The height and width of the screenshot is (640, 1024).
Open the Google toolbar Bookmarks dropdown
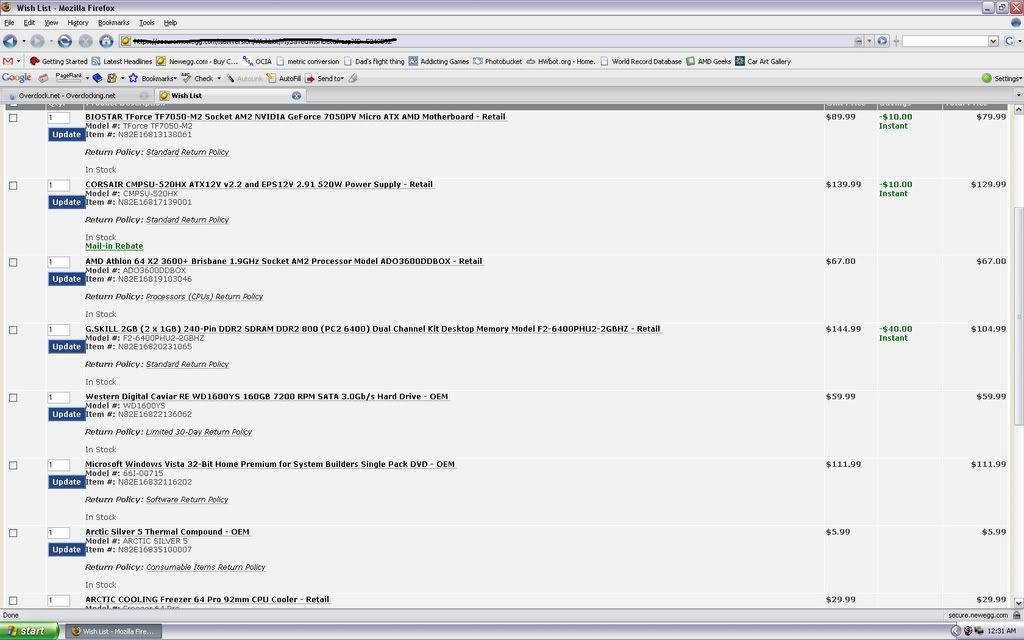tap(153, 78)
